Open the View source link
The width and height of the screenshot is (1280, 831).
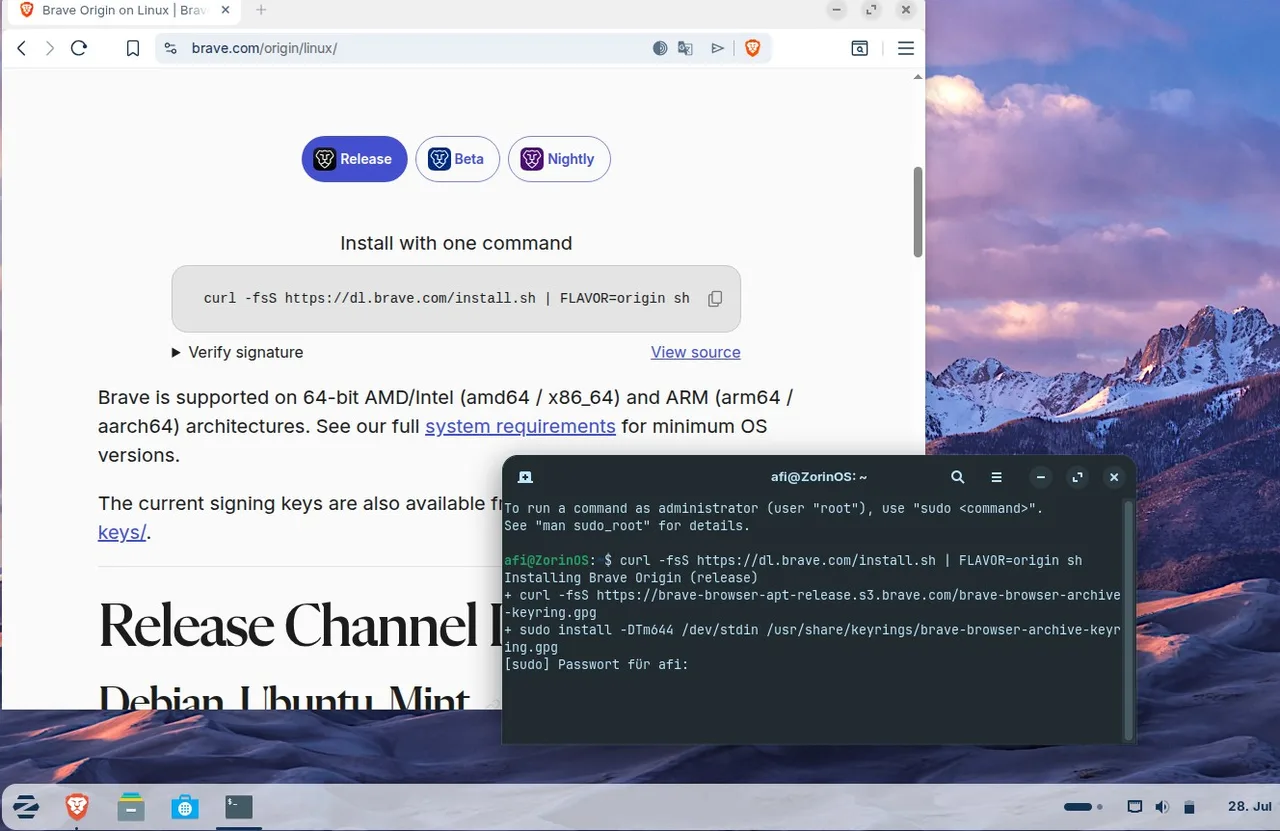696,352
